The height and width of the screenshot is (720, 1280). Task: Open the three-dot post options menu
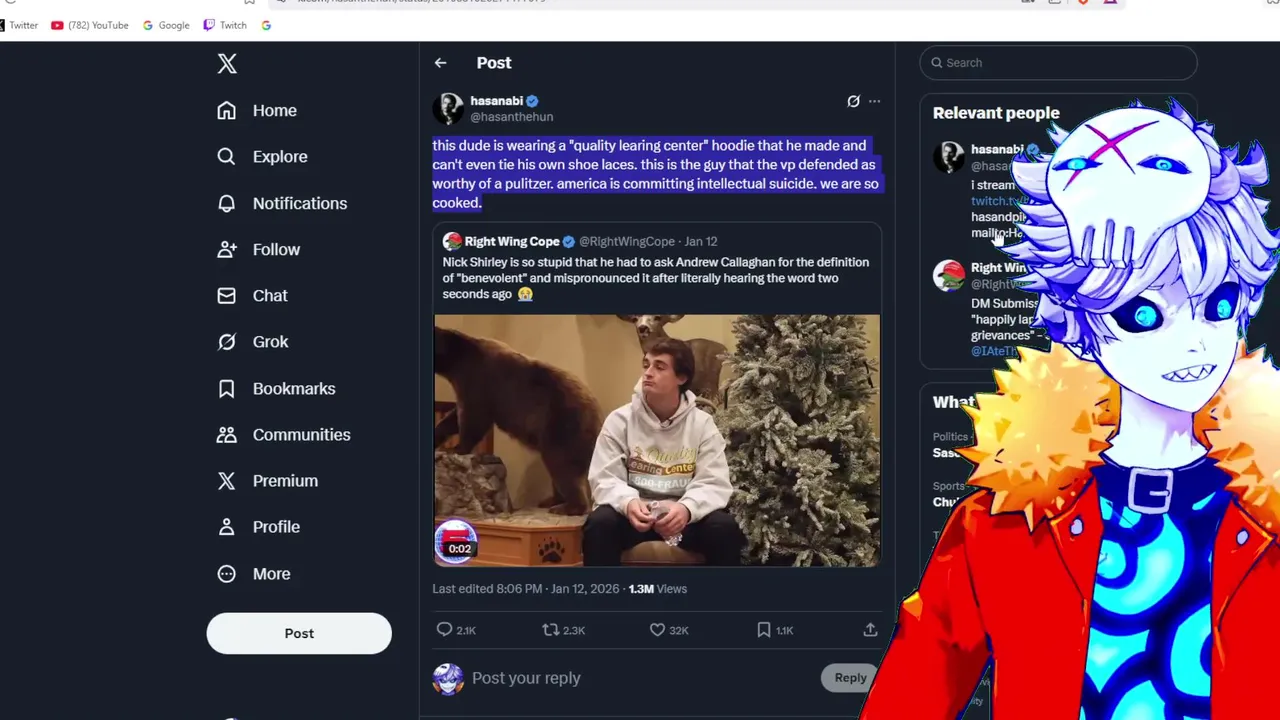tap(875, 101)
